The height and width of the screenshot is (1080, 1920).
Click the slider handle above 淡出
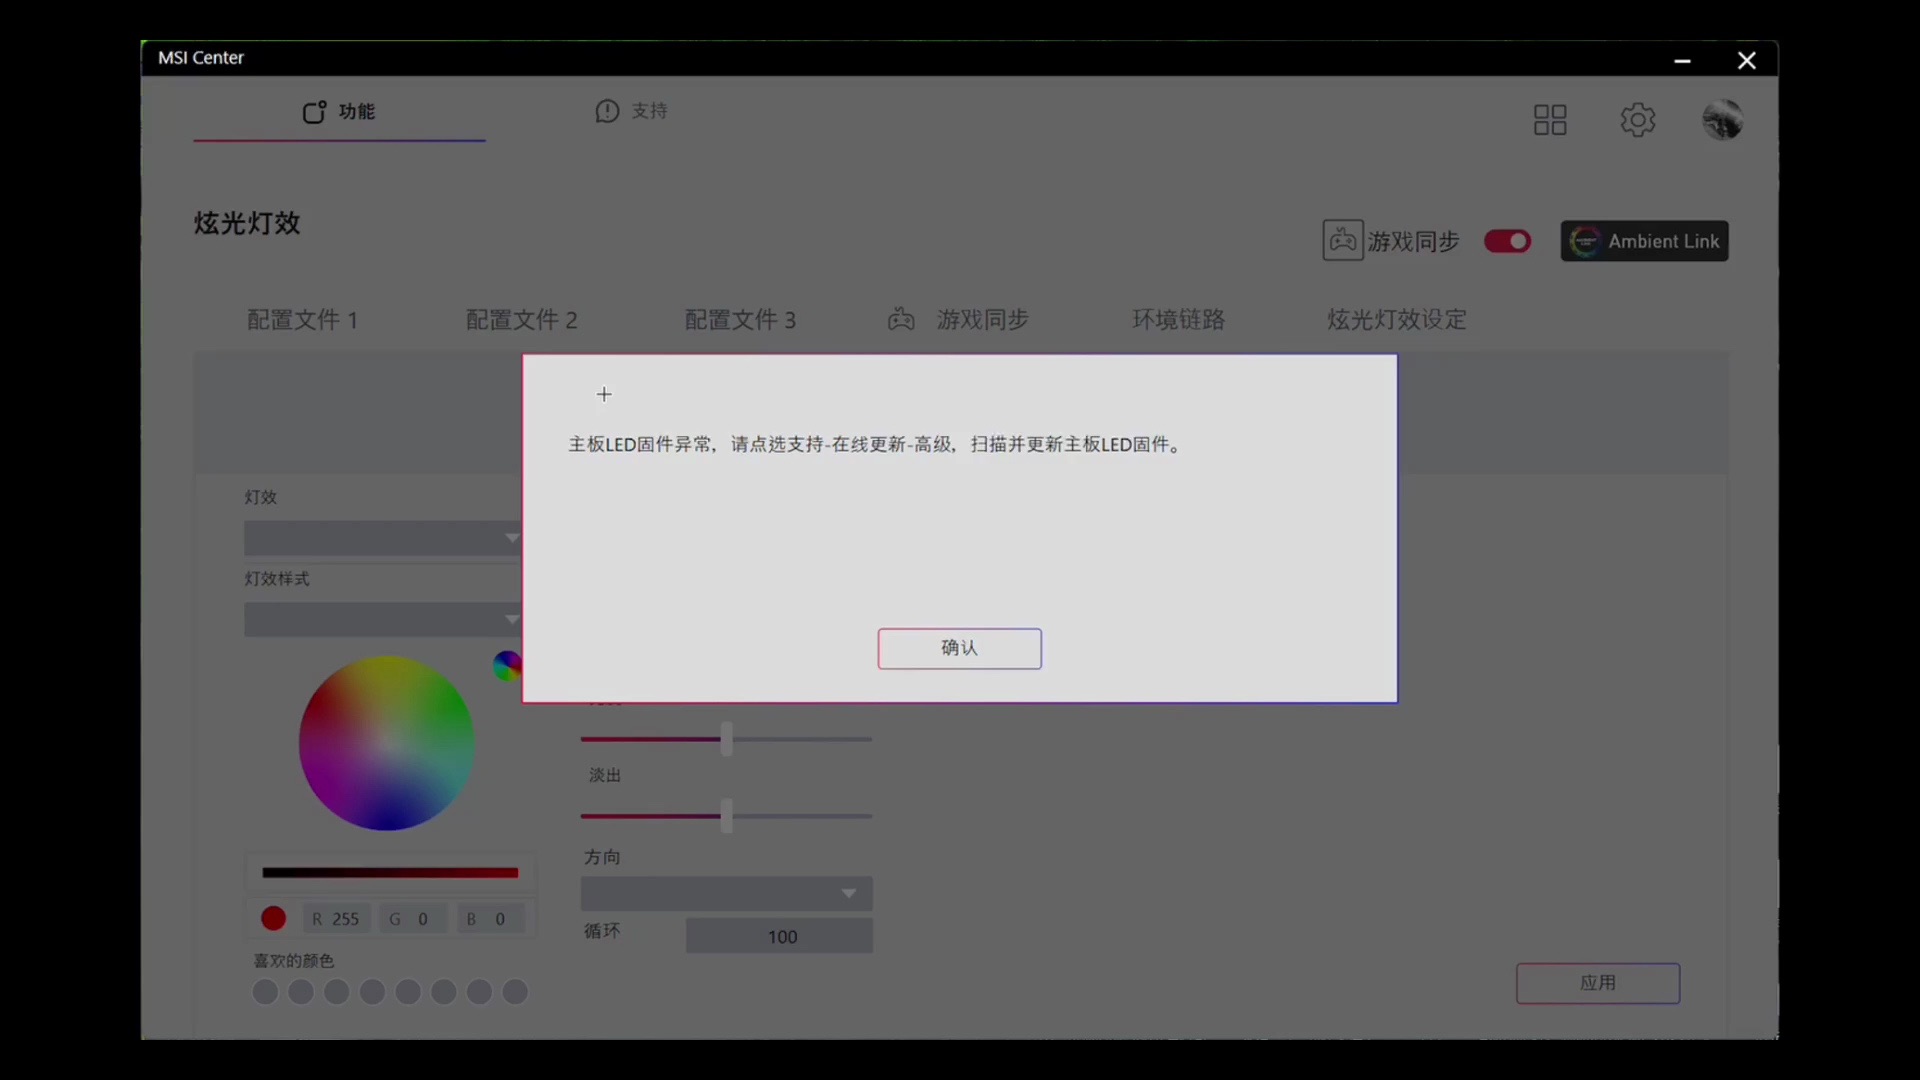[x=727, y=739]
